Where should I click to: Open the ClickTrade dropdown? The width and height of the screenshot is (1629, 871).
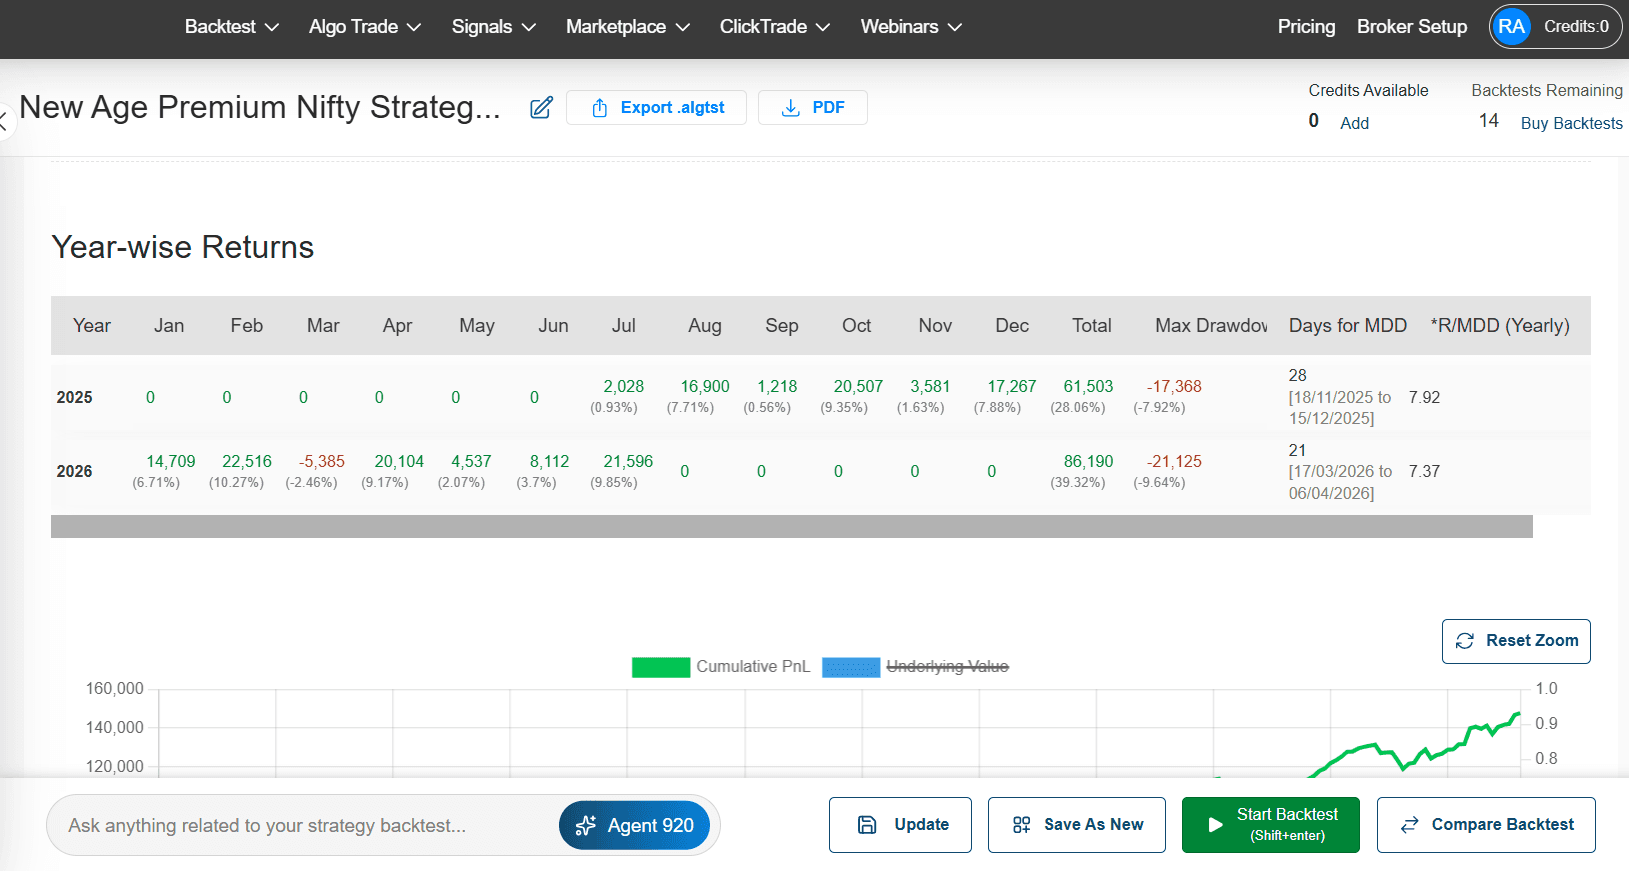[775, 27]
